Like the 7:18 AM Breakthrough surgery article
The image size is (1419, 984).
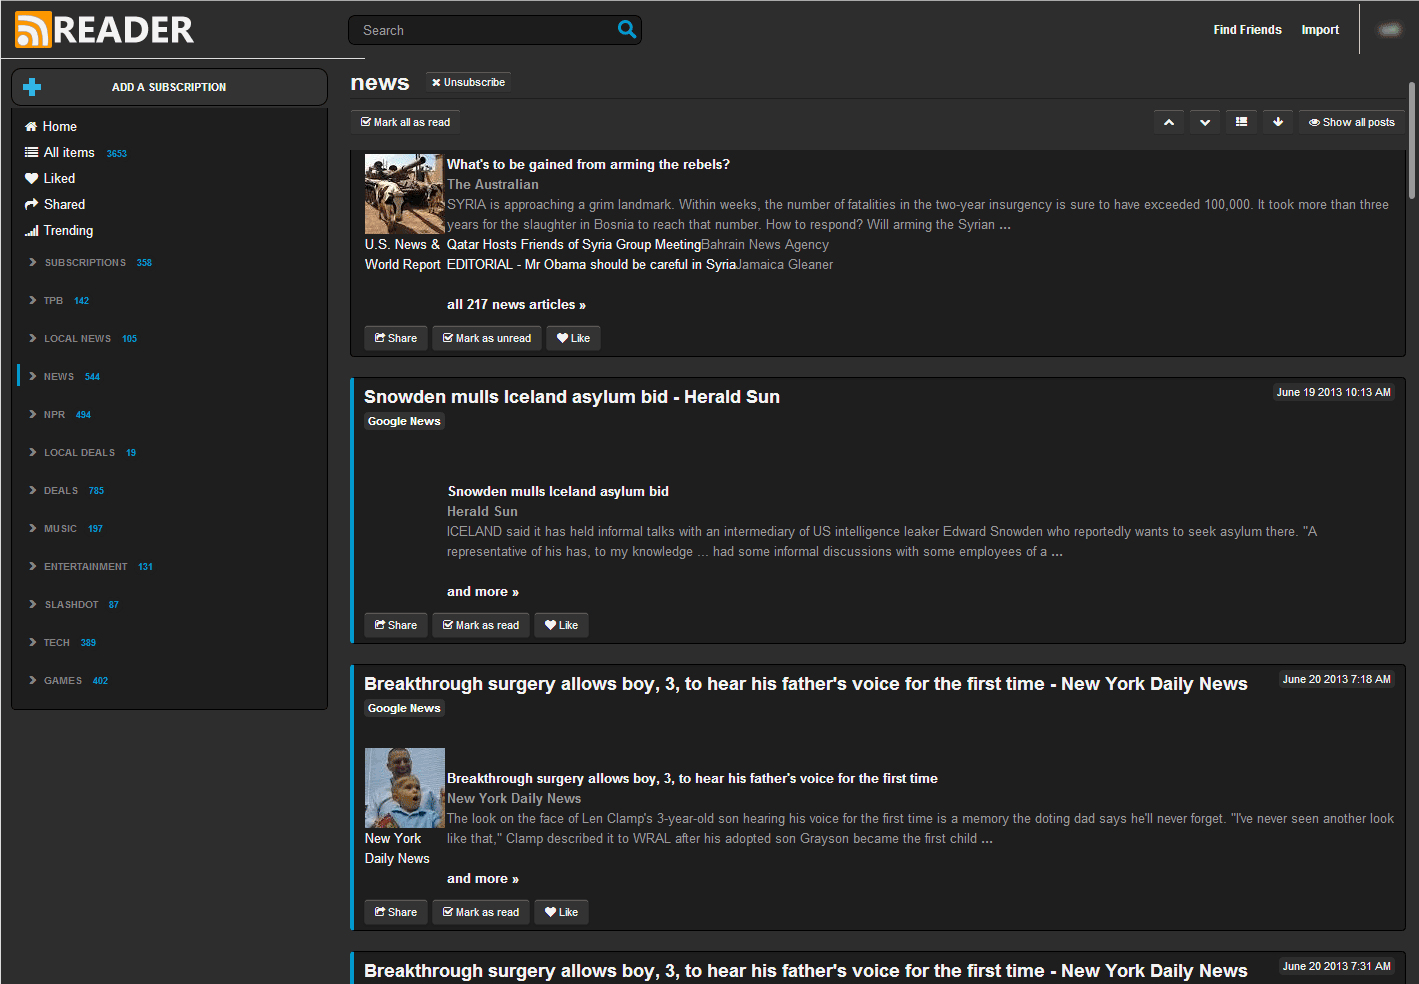pos(561,912)
